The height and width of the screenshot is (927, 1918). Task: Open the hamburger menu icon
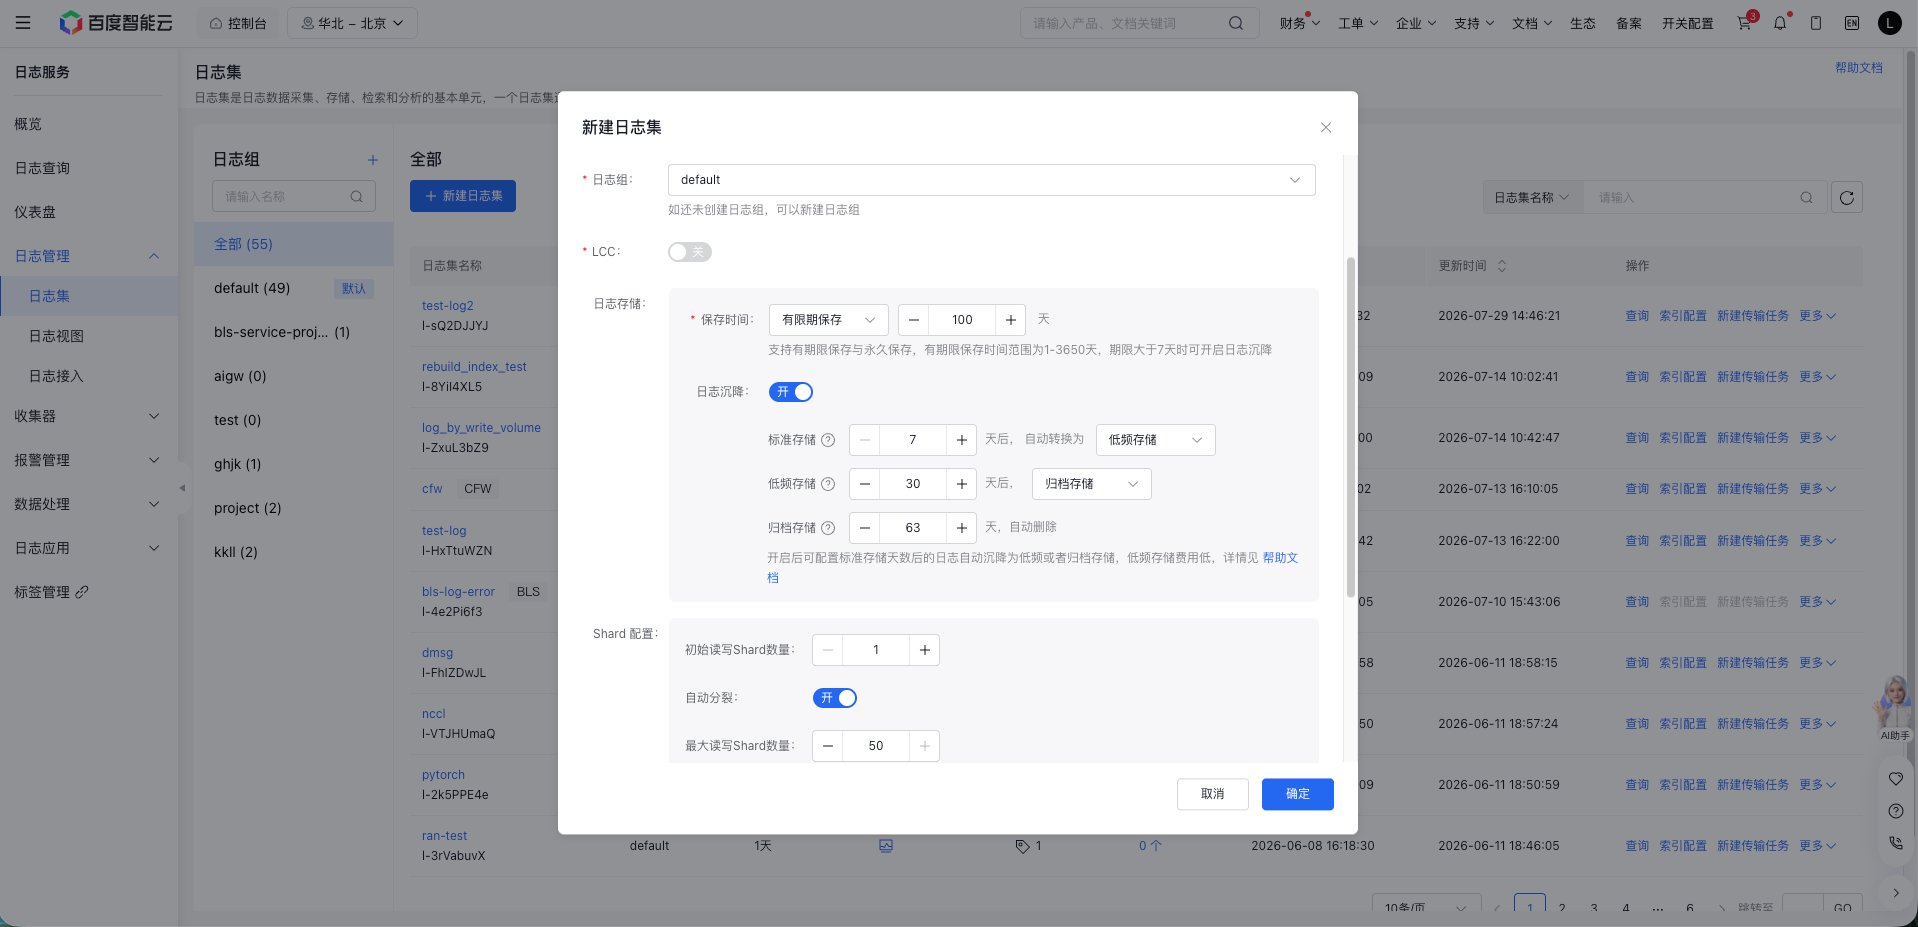pyautogui.click(x=23, y=23)
